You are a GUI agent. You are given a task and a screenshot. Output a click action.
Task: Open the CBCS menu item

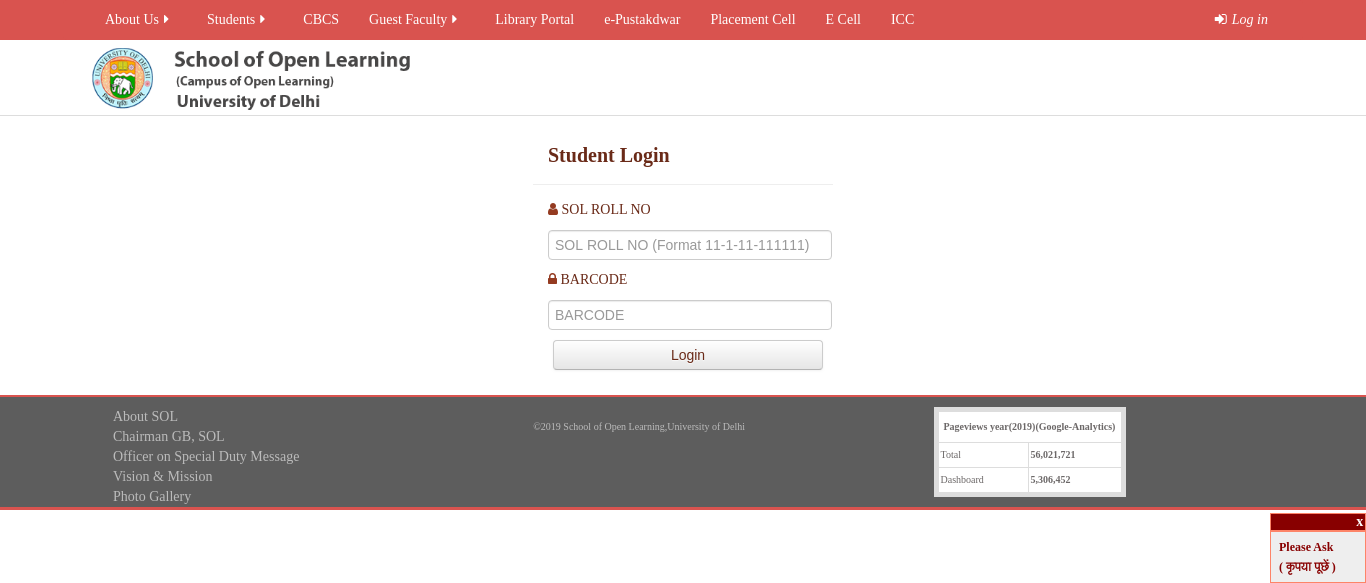[x=321, y=19]
